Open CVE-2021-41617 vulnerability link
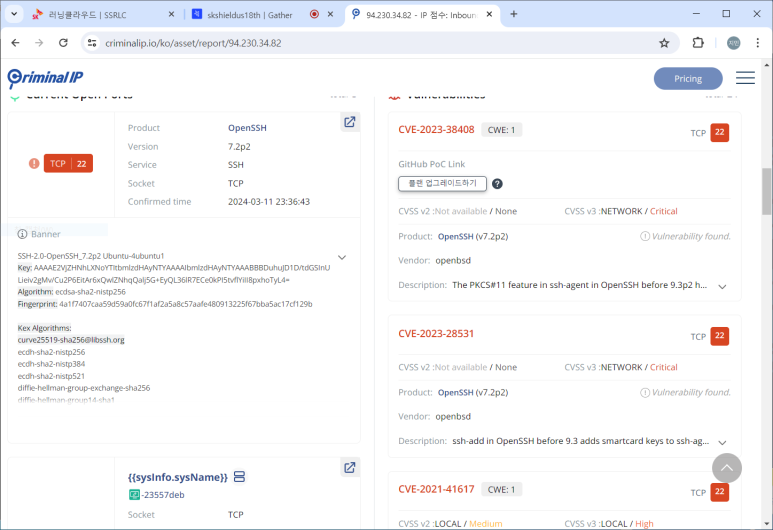 click(436, 489)
